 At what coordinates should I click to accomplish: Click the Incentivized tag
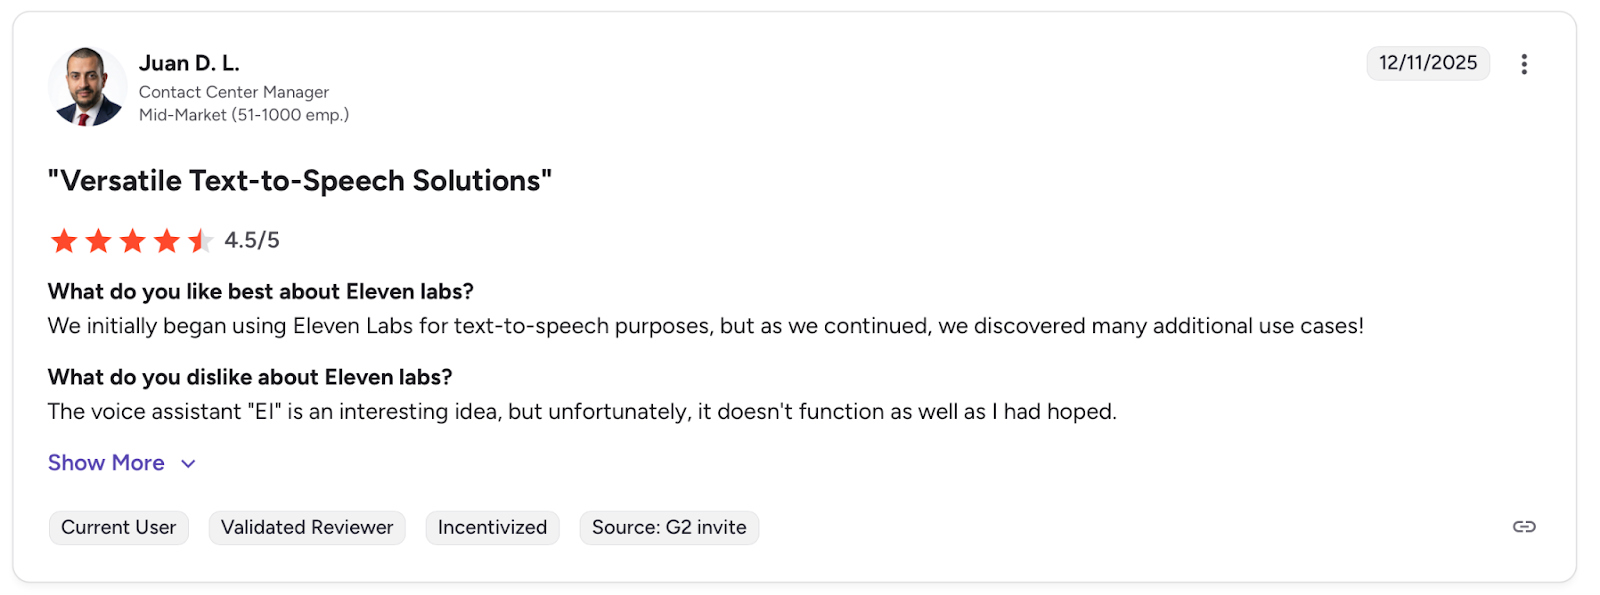(x=492, y=527)
